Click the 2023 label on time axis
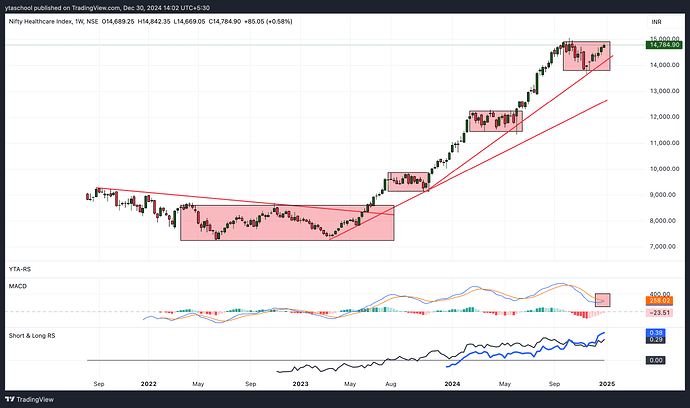690x408 pixels. click(x=299, y=383)
